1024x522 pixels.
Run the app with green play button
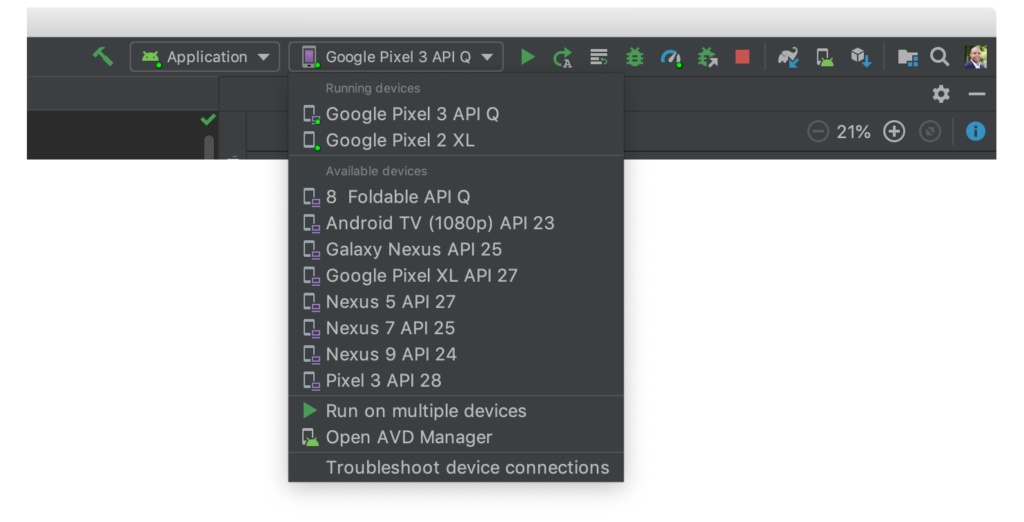pos(528,57)
